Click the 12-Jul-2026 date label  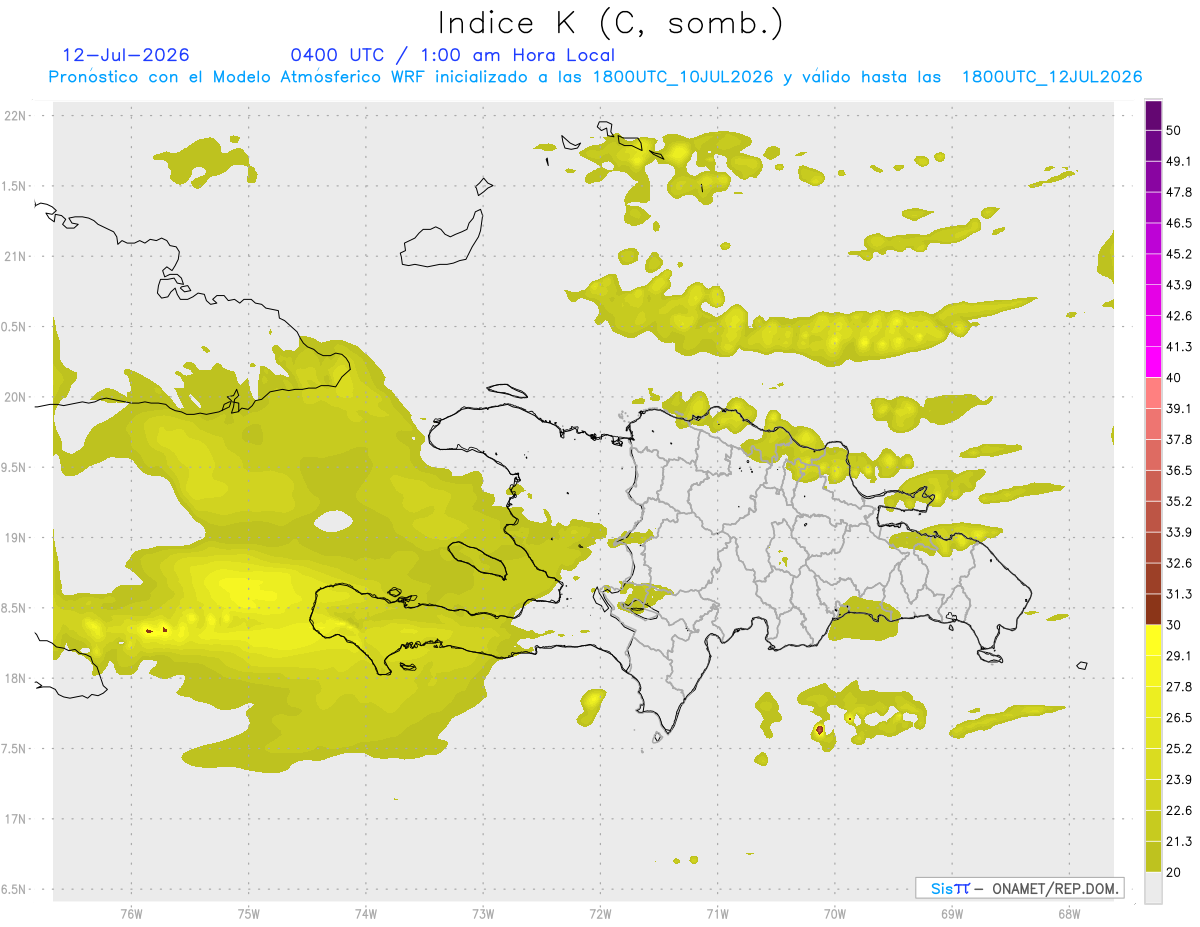click(x=126, y=55)
